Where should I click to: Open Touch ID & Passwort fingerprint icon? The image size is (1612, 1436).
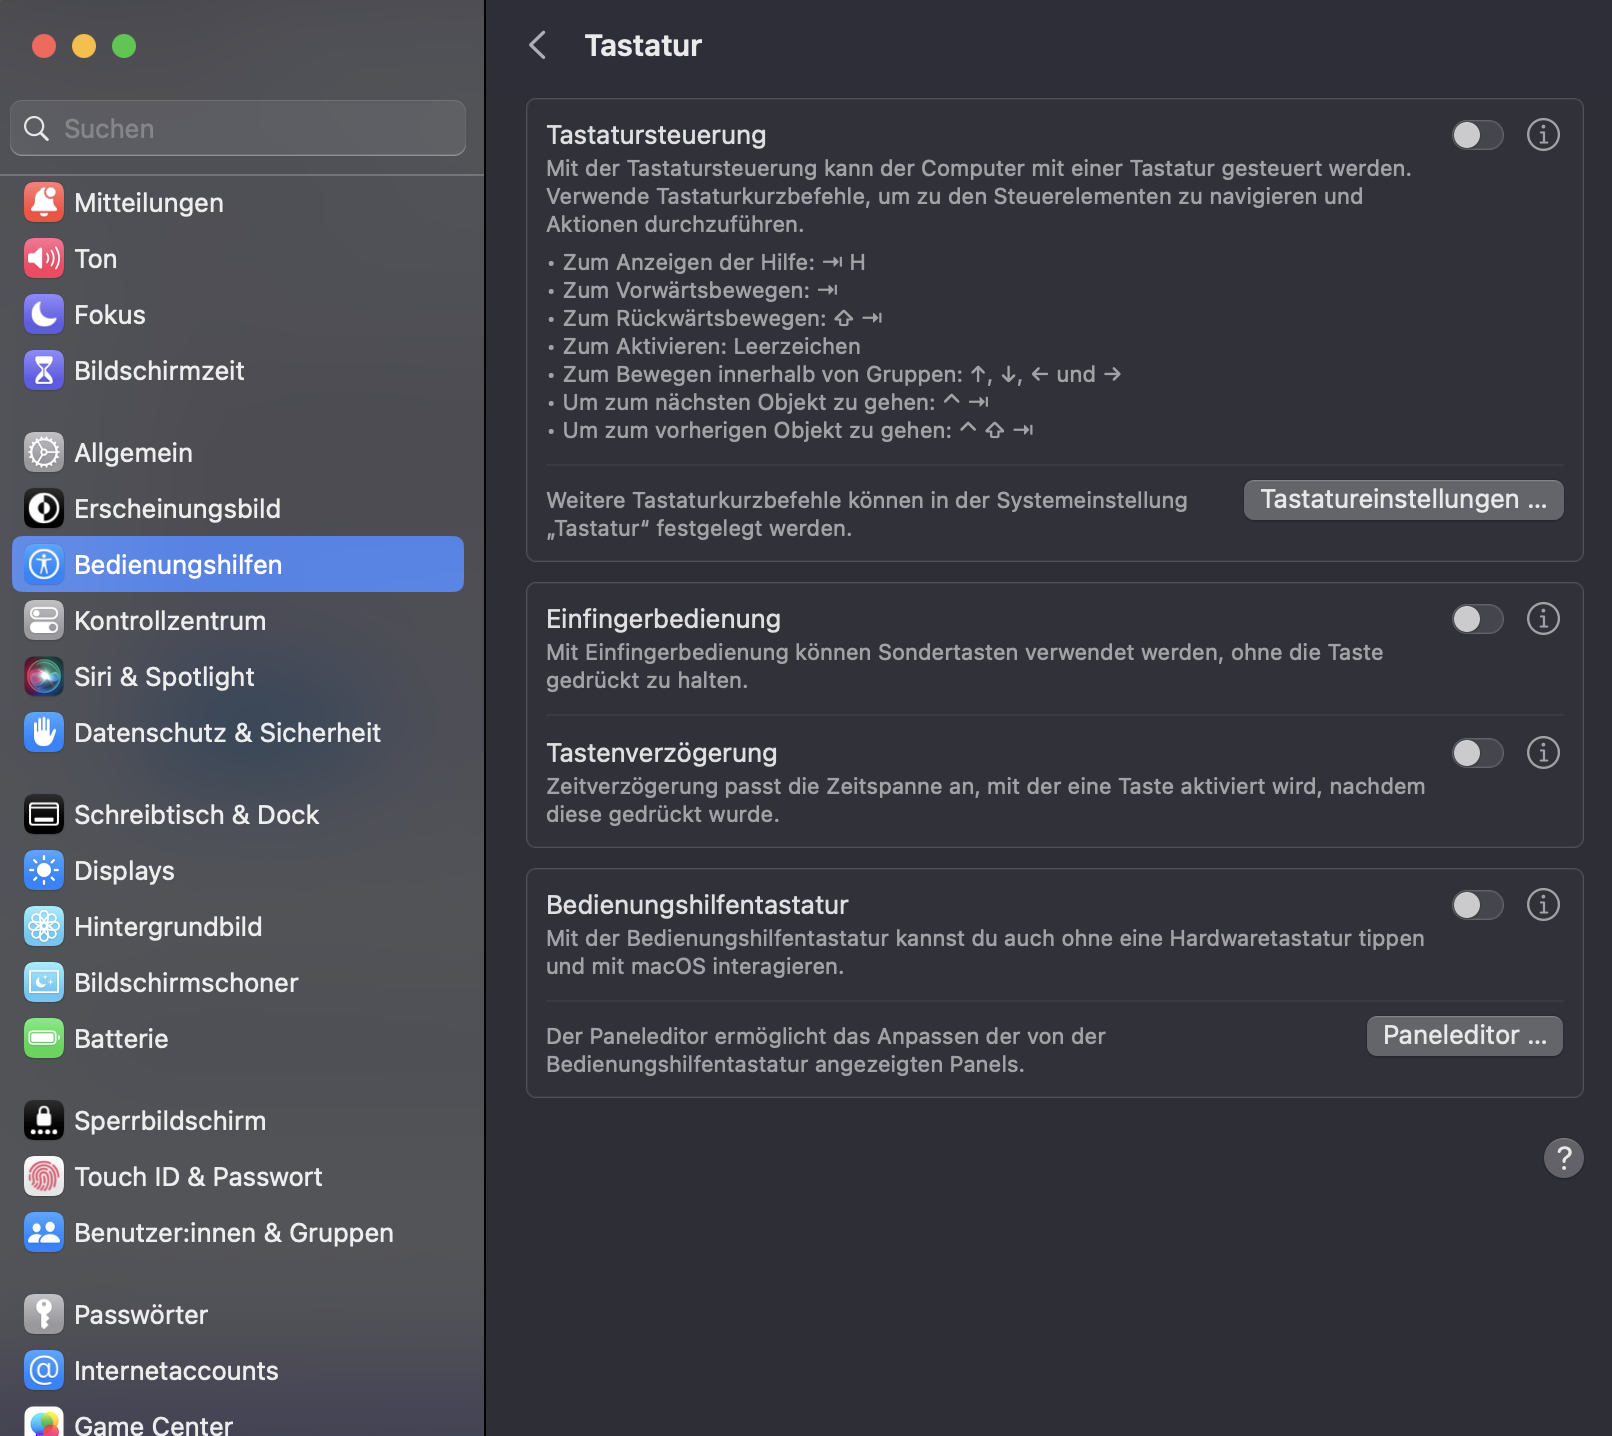(x=44, y=1177)
